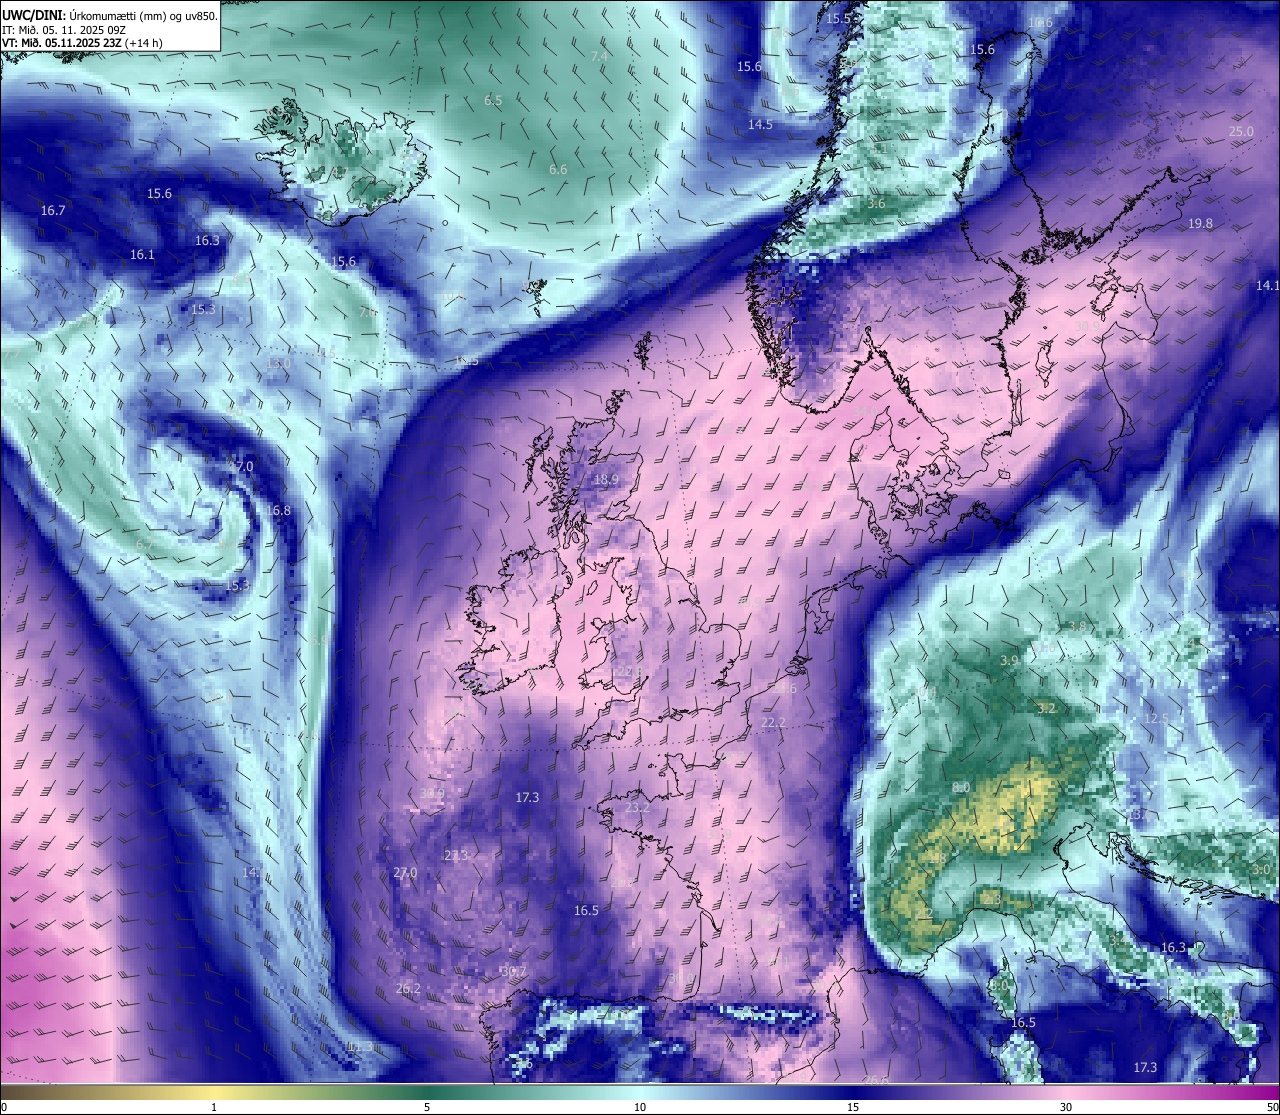Select the 27.0 value label
This screenshot has height=1115, width=1280.
point(405,872)
